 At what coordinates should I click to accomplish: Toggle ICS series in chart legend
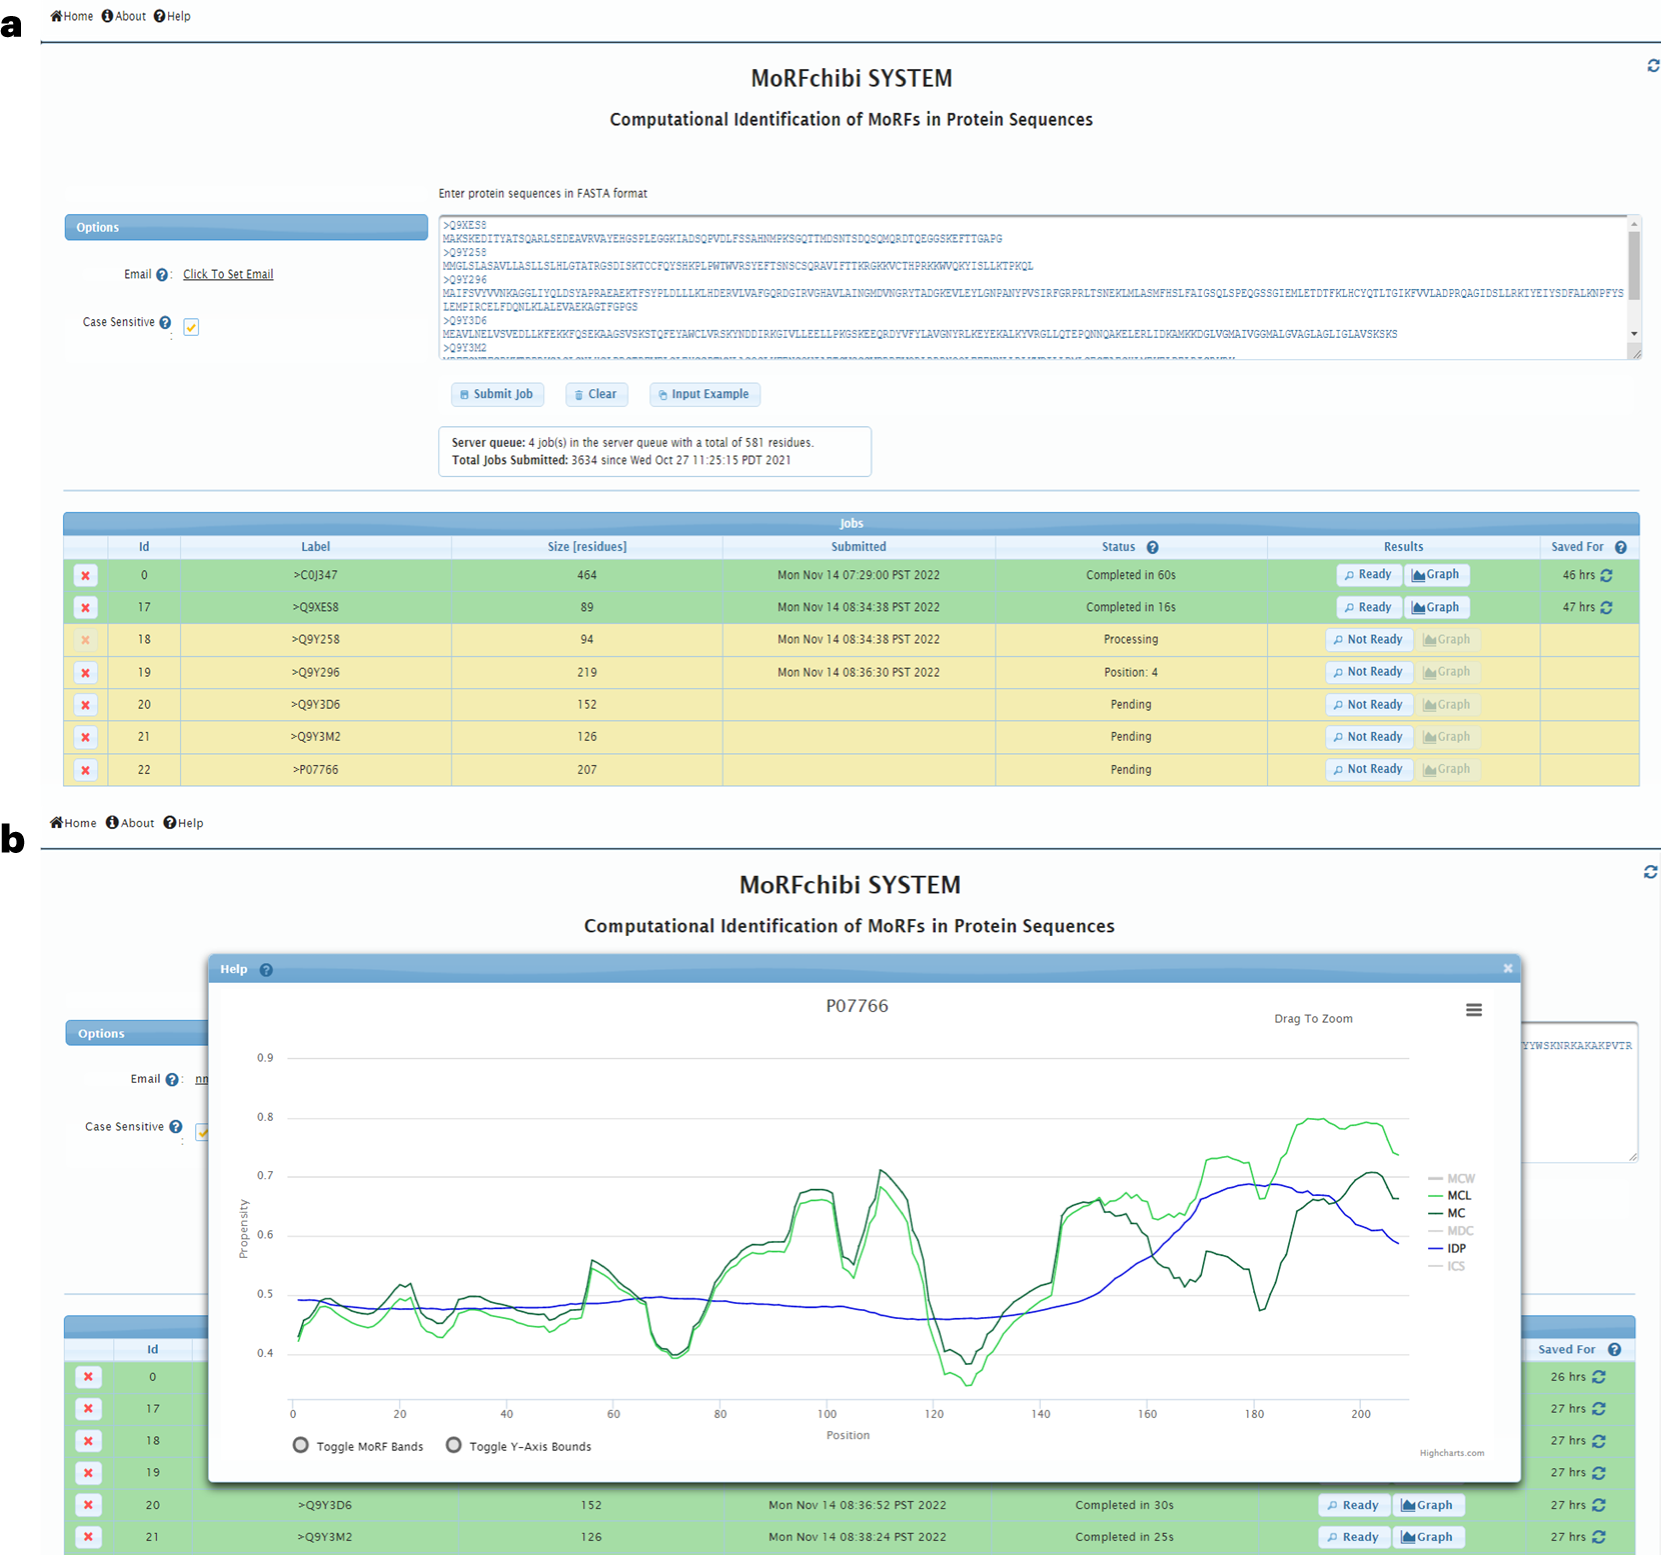(x=1447, y=1267)
